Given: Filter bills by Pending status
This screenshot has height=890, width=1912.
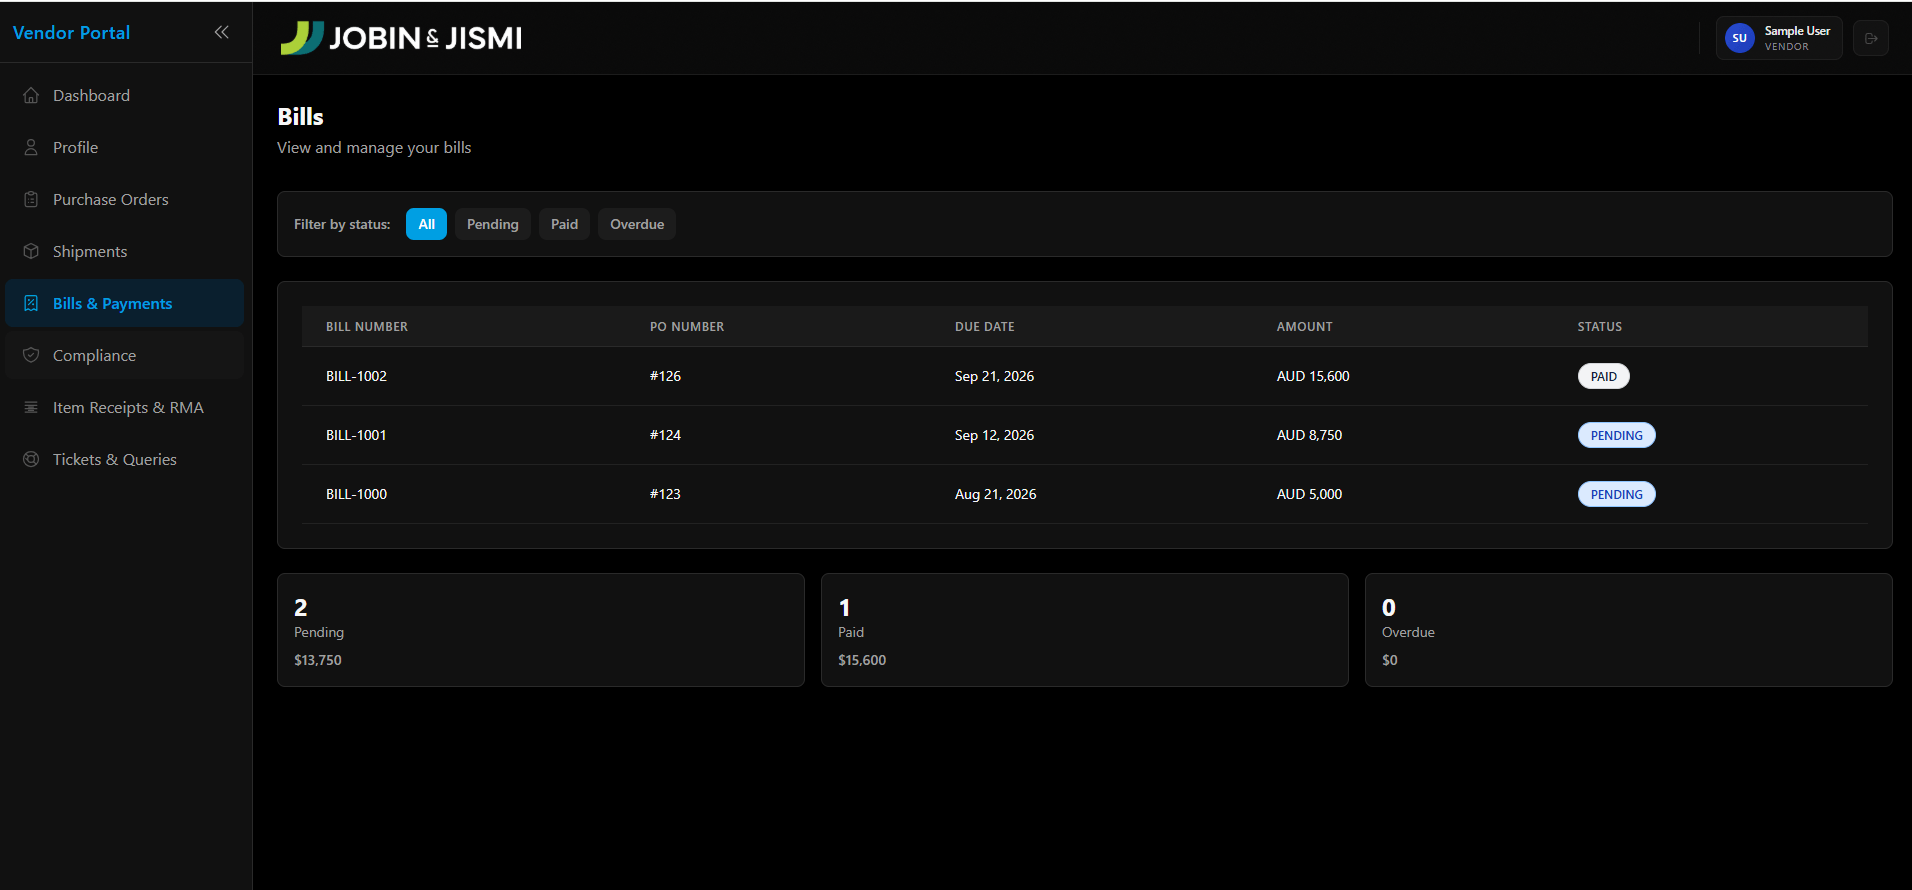Looking at the screenshot, I should (493, 224).
